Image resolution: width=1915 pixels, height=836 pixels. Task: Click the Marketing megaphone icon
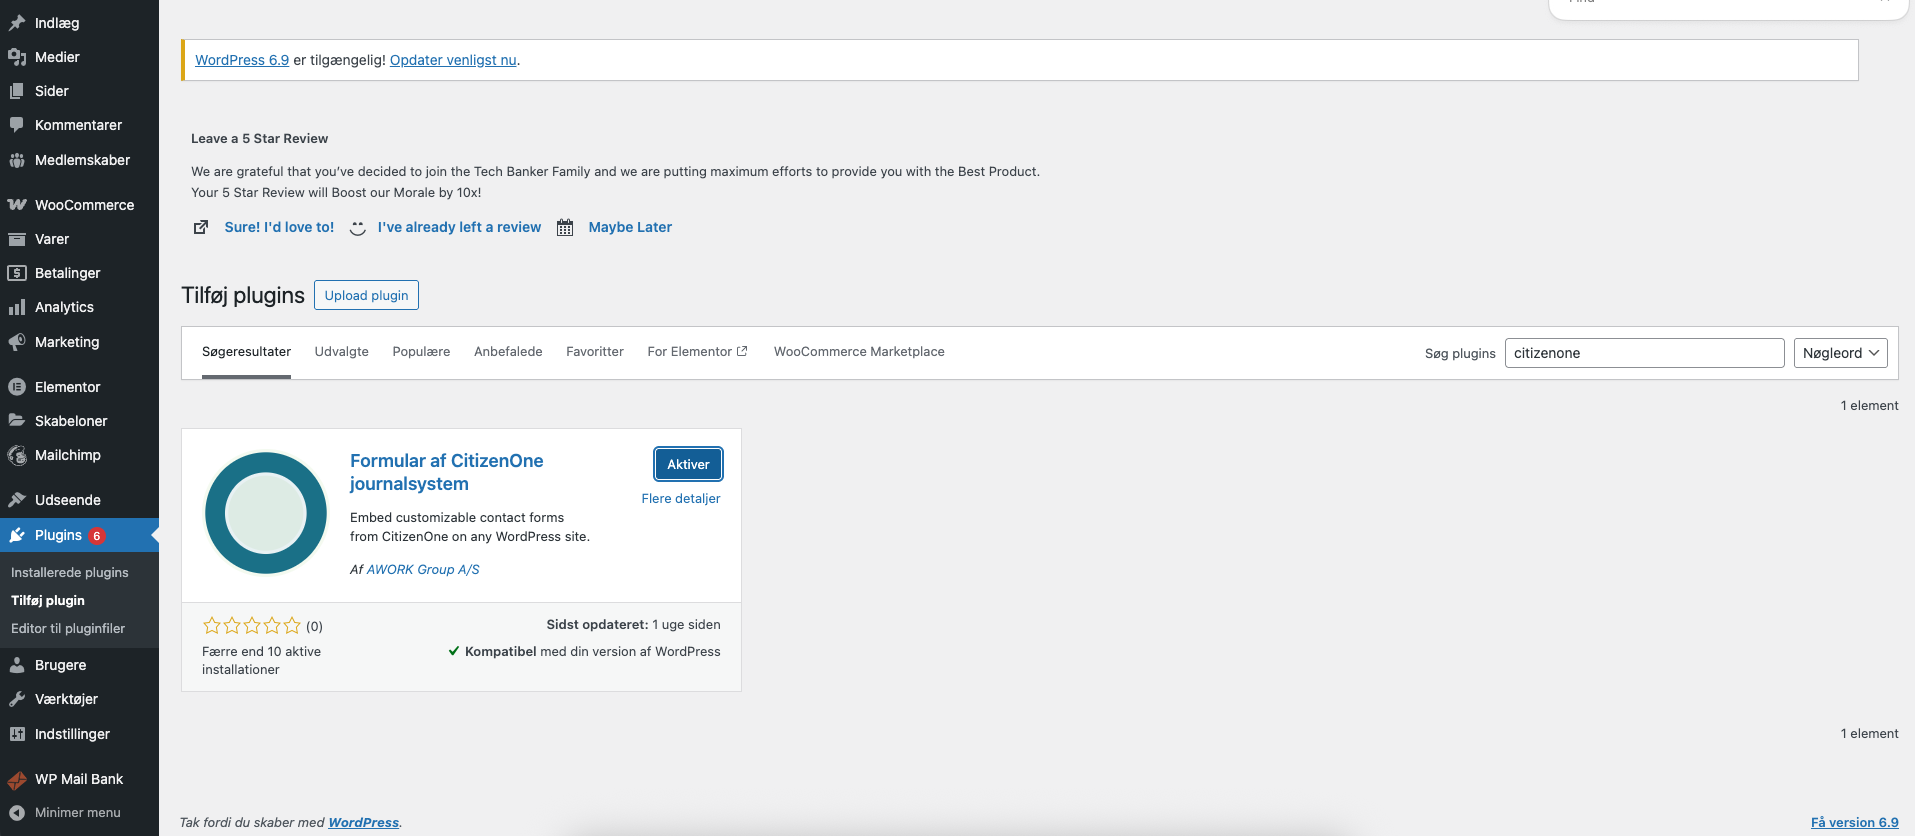(x=17, y=342)
